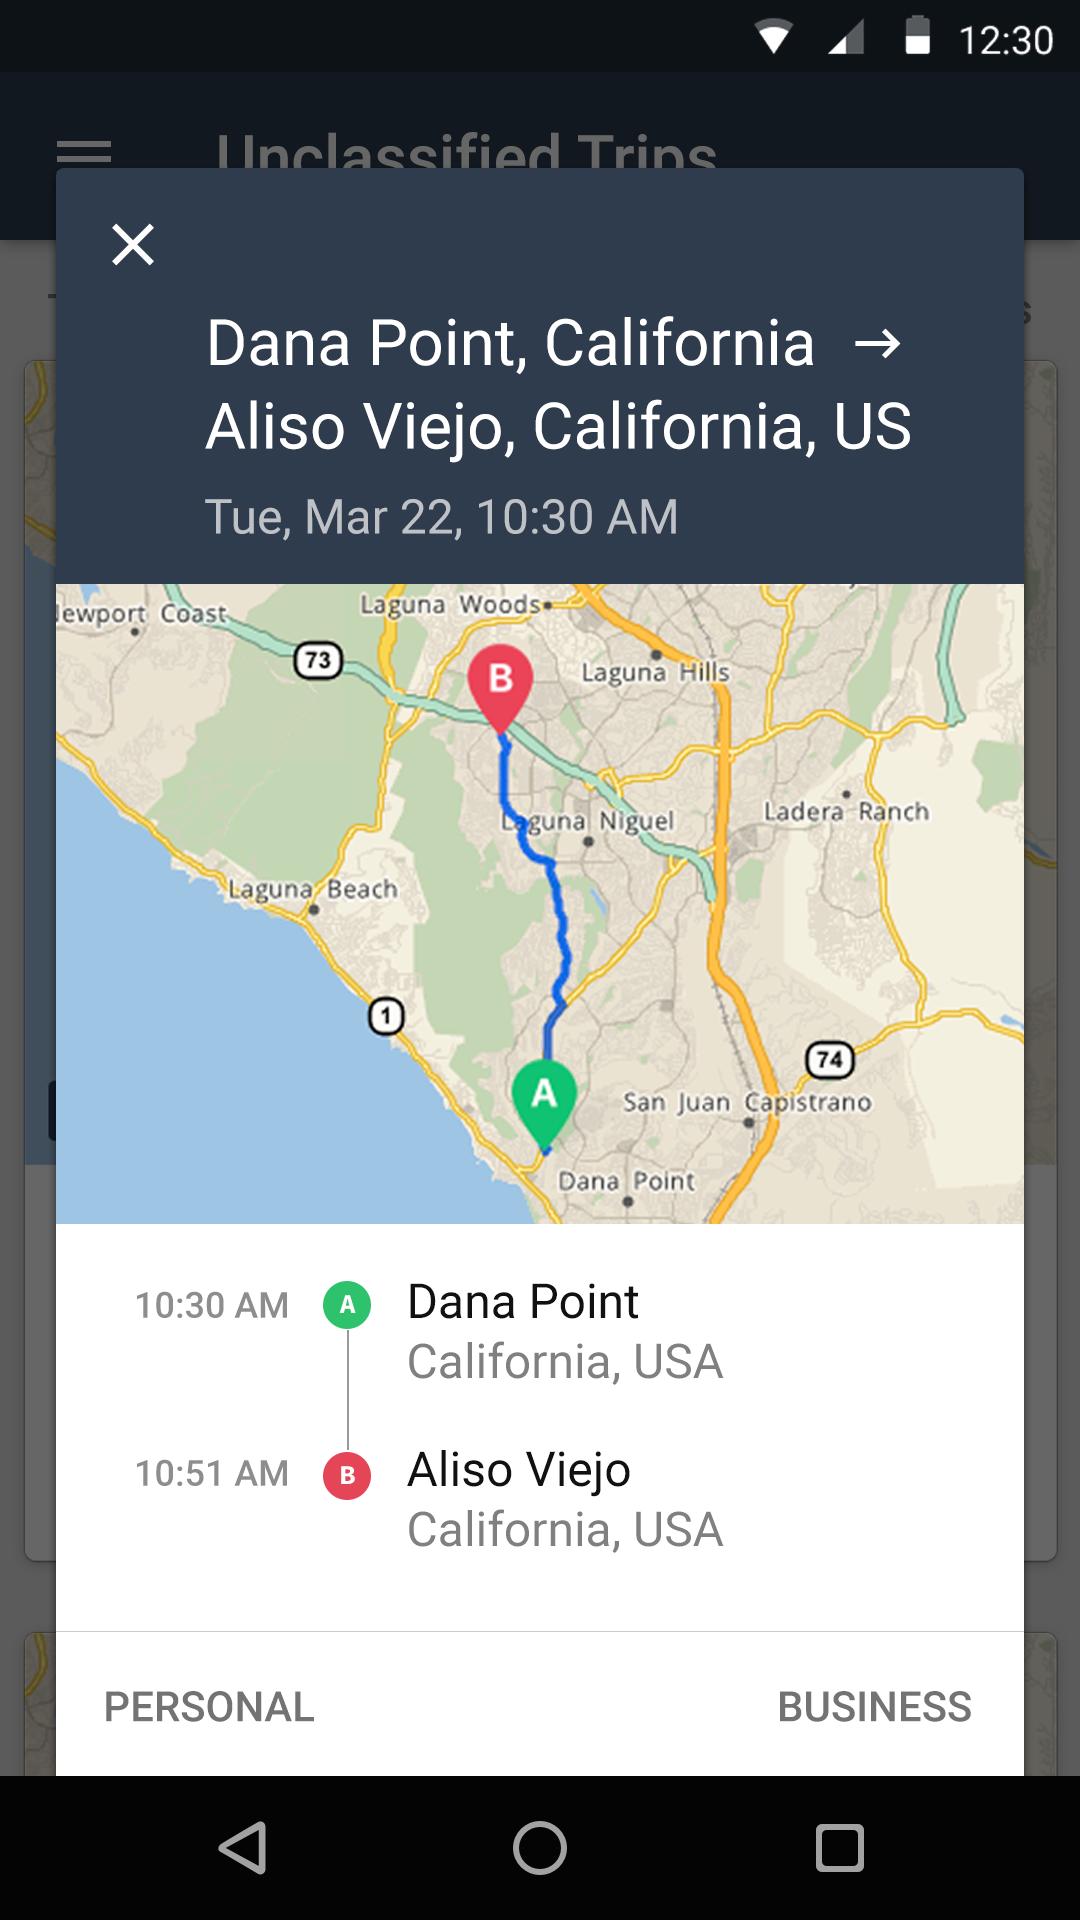Tap the green A origin map pin
Image resolution: width=1080 pixels, height=1920 pixels.
(543, 1098)
